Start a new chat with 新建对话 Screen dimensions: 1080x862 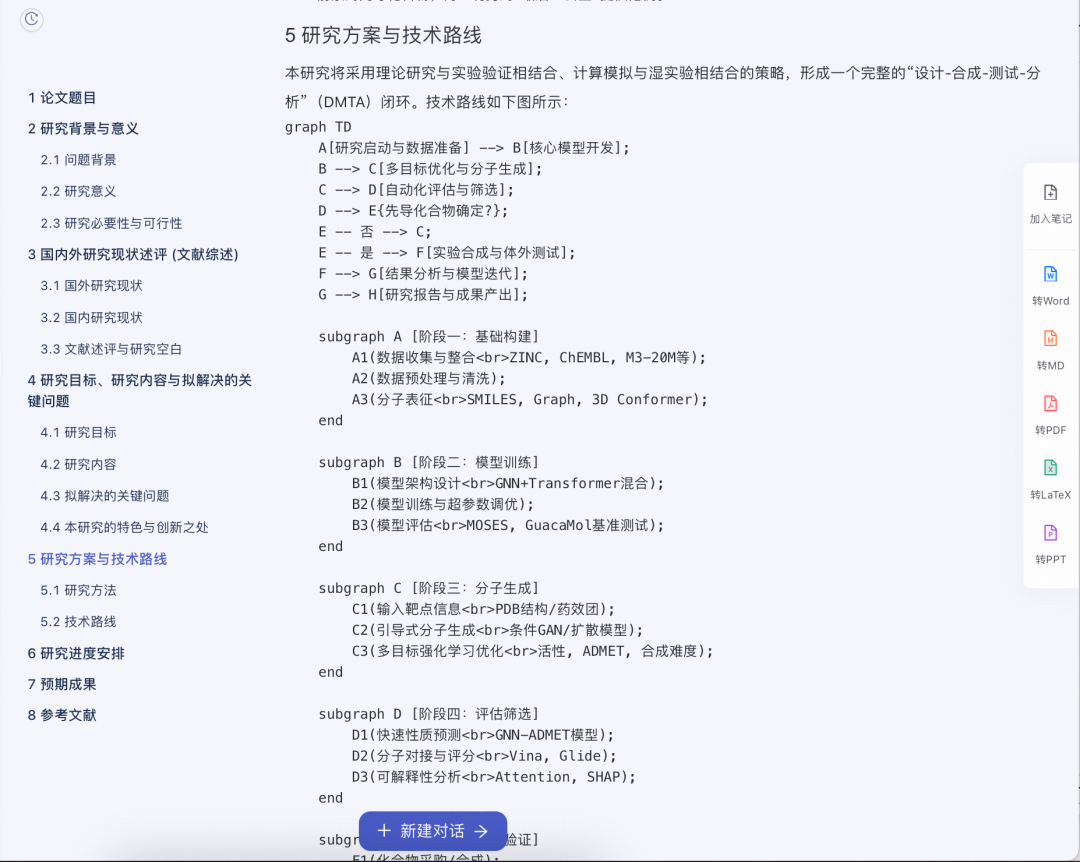[432, 831]
